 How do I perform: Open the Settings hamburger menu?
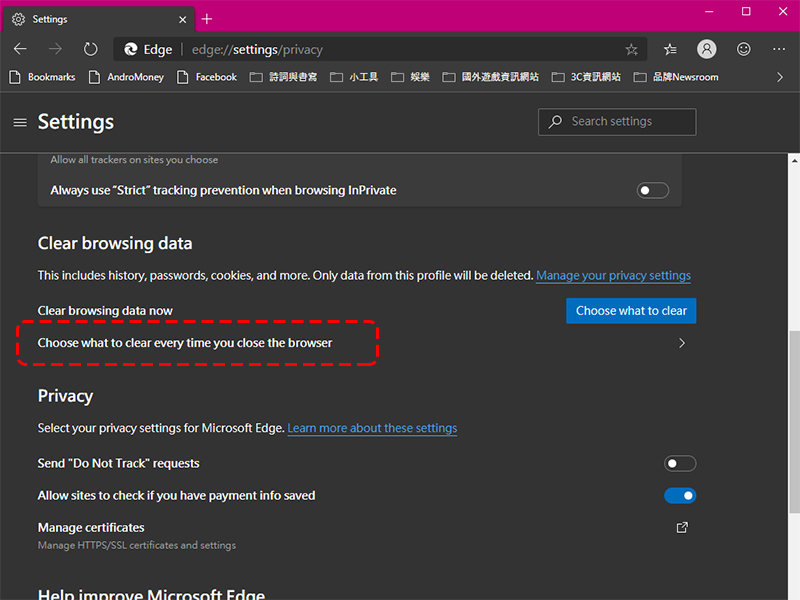[x=20, y=122]
